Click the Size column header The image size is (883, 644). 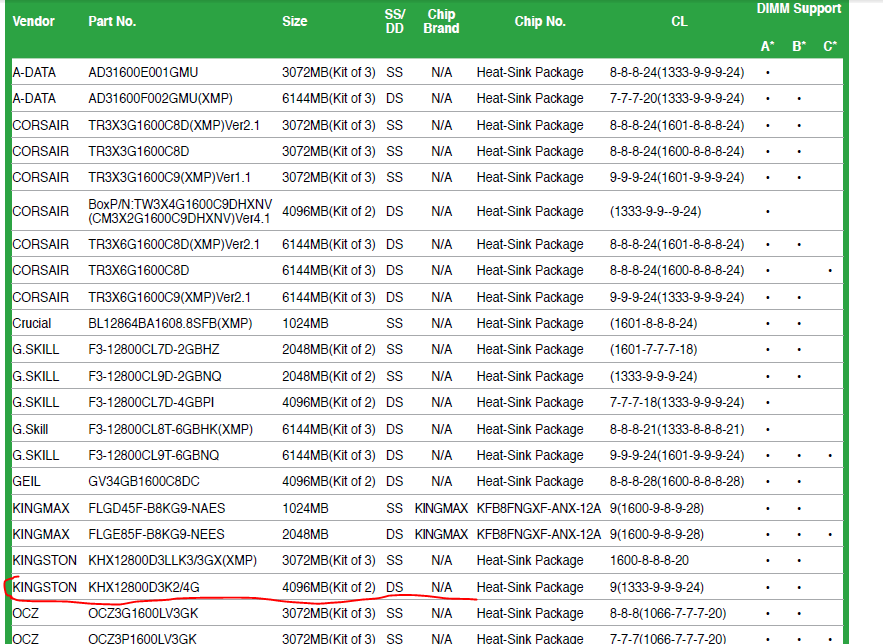[x=295, y=21]
